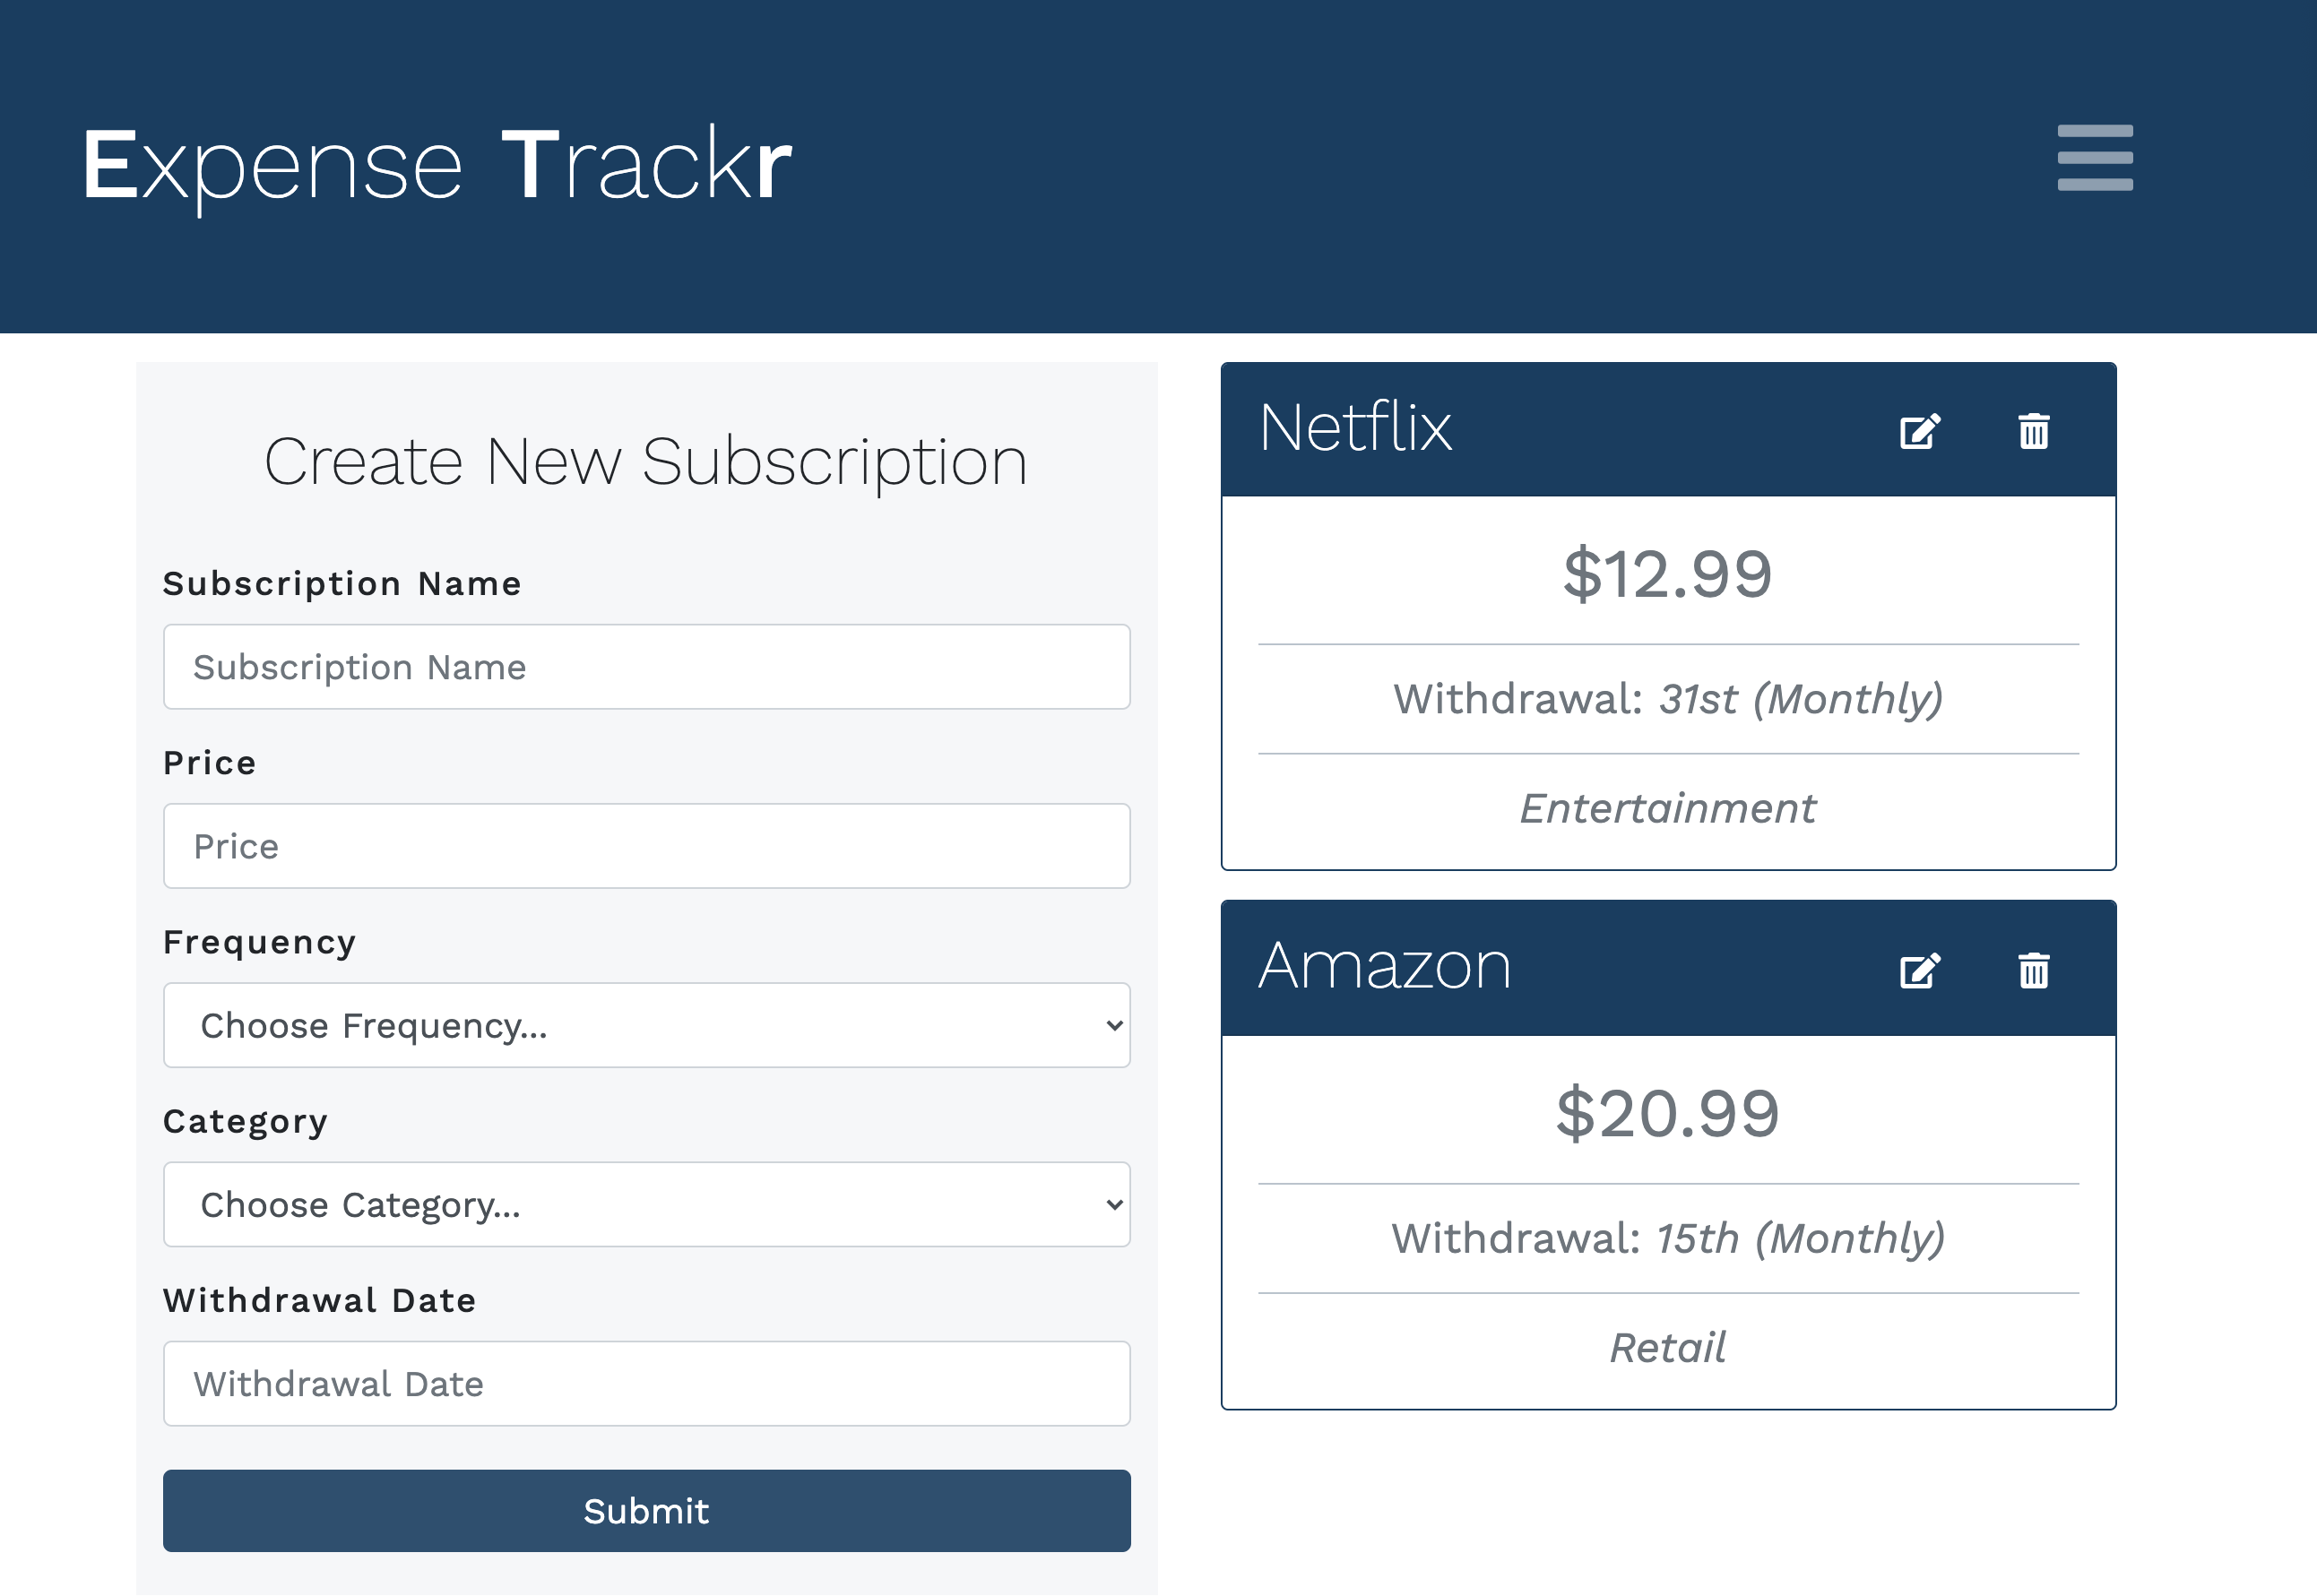Viewport: 2317px width, 1596px height.
Task: Edit the Netflix subscription
Action: (x=1920, y=431)
